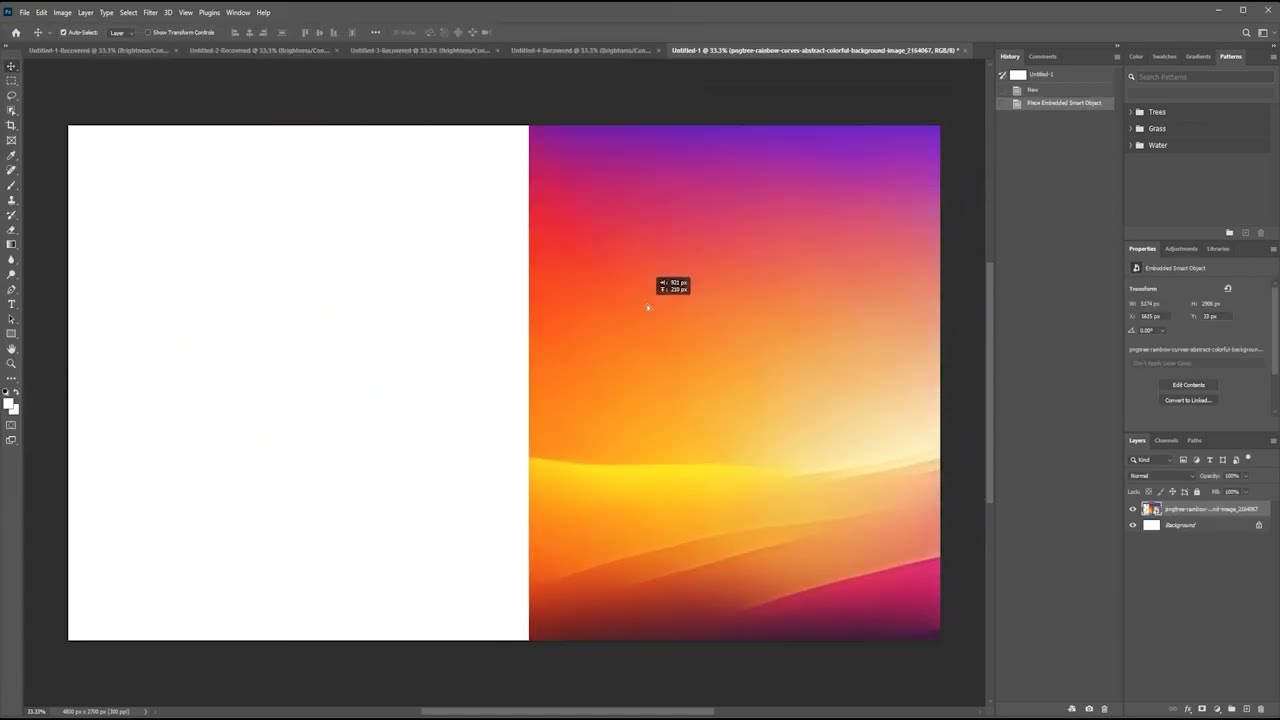Screen dimensions: 1280x720
Task: Open the Auto-Select Layer dropdown
Action: [x=121, y=32]
